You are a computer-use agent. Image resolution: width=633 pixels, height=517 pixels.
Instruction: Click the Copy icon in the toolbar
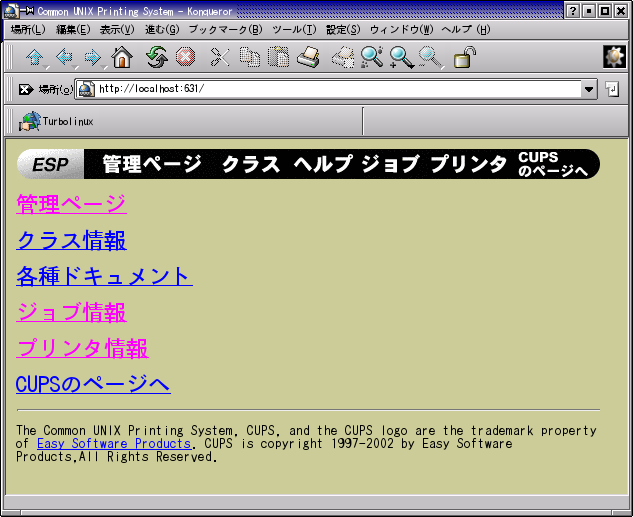[250, 57]
